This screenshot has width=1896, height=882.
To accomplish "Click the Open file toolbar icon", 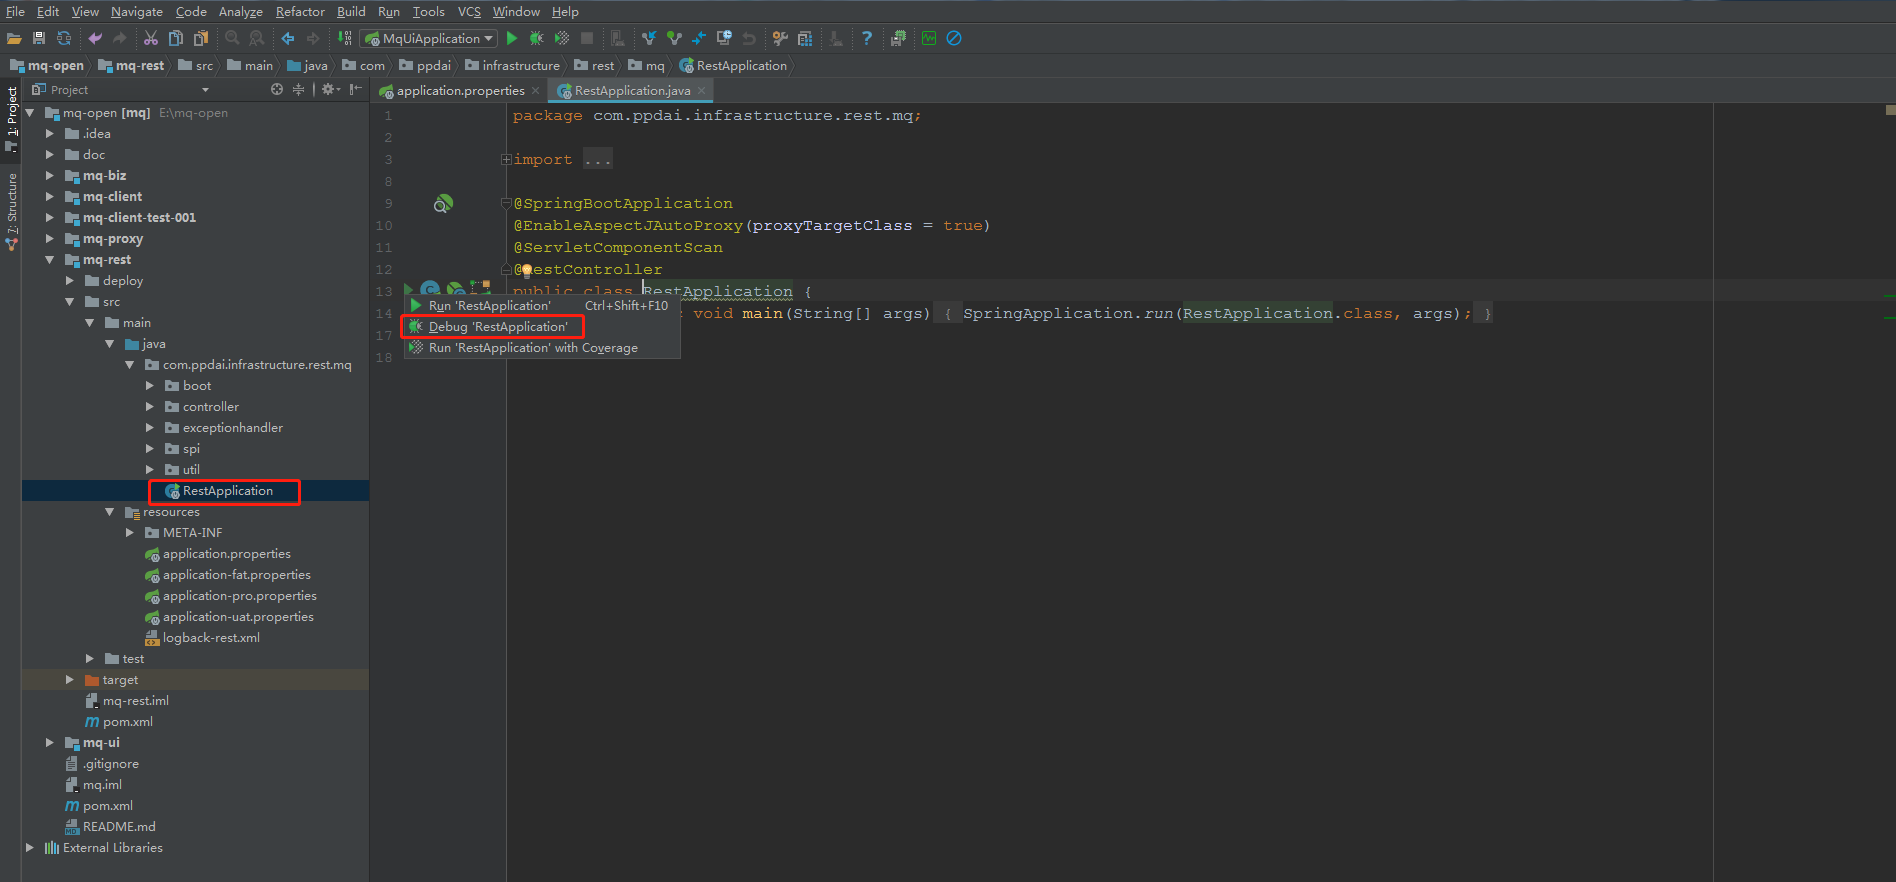I will (14, 38).
